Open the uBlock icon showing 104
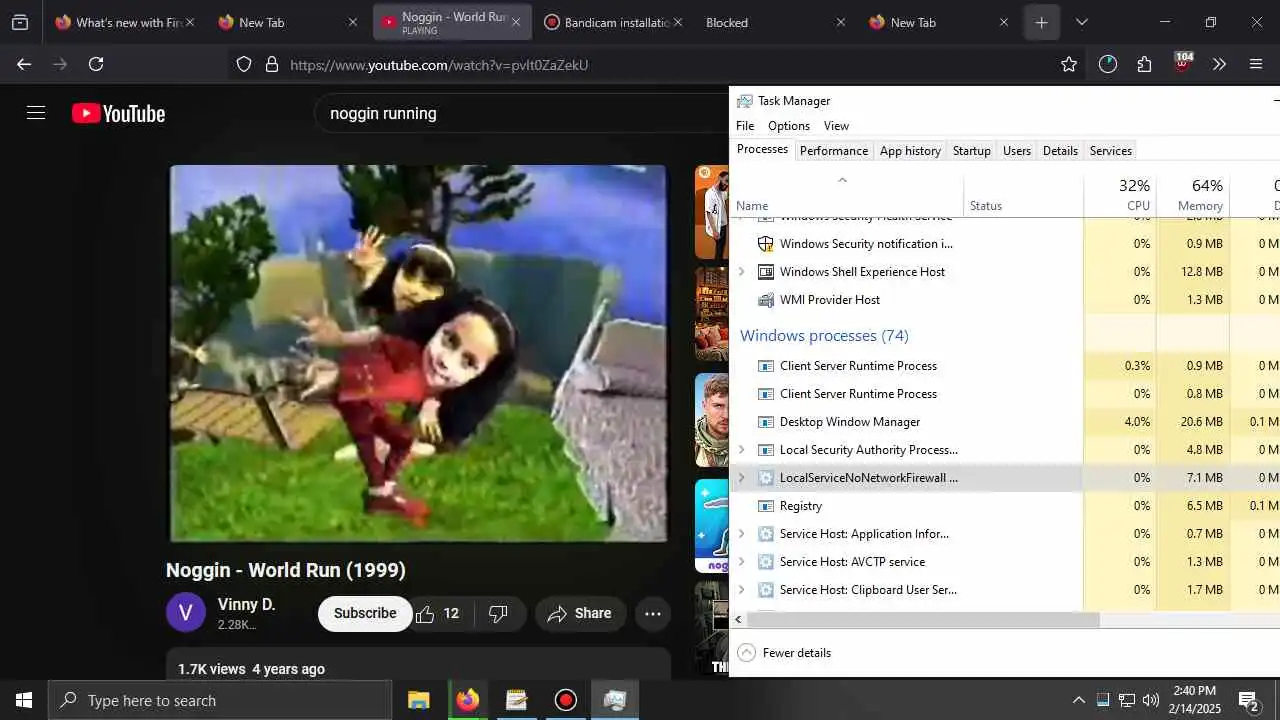1280x720 pixels. pyautogui.click(x=1183, y=63)
